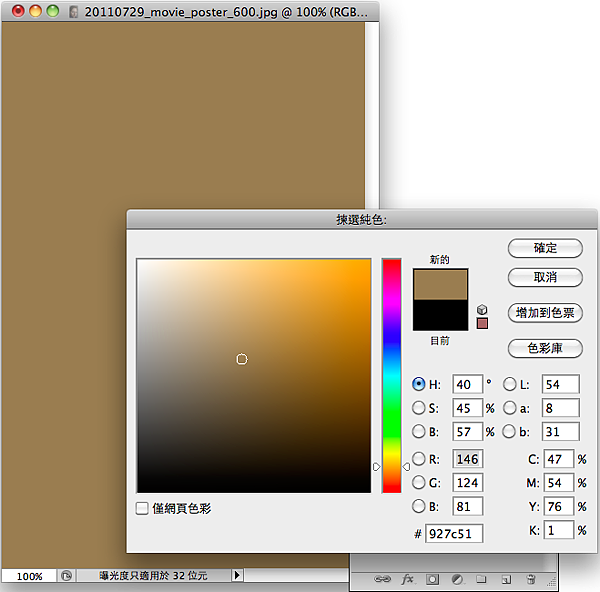Click the 100% zoom field in status bar
The height and width of the screenshot is (592, 600).
point(29,576)
